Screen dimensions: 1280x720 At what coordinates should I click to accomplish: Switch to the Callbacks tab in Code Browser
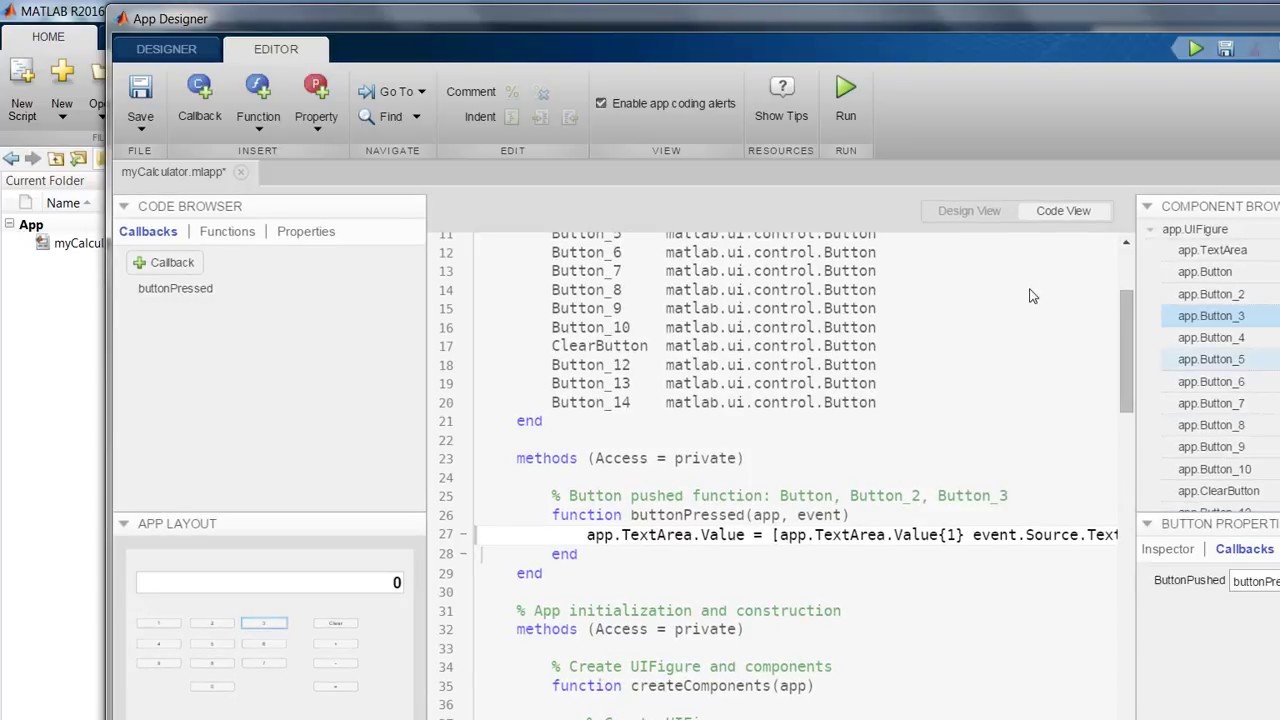tap(148, 231)
